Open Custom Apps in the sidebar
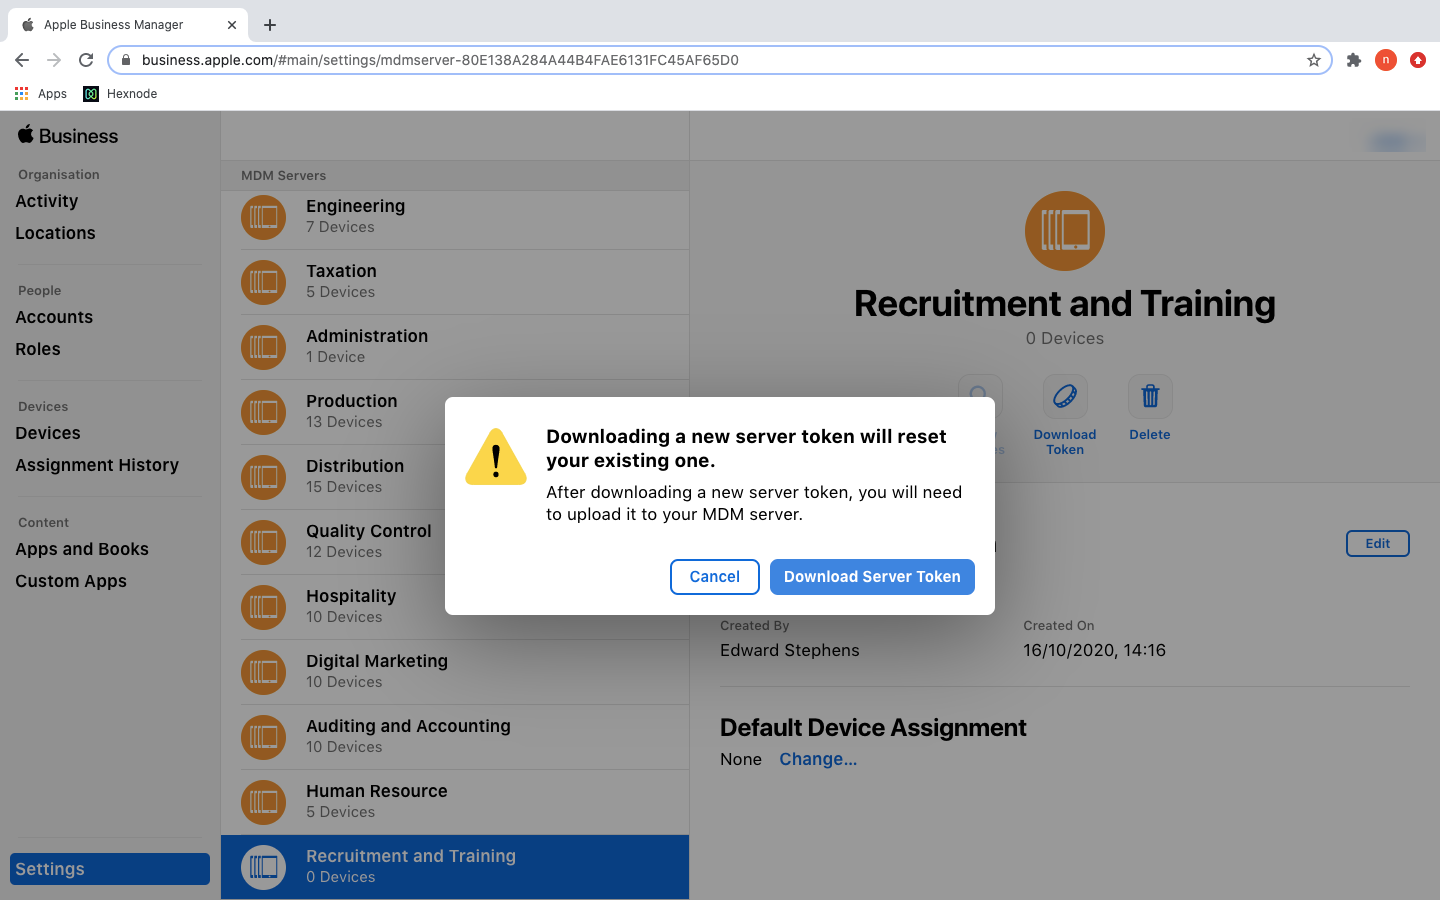The width and height of the screenshot is (1440, 900). pyautogui.click(x=71, y=581)
